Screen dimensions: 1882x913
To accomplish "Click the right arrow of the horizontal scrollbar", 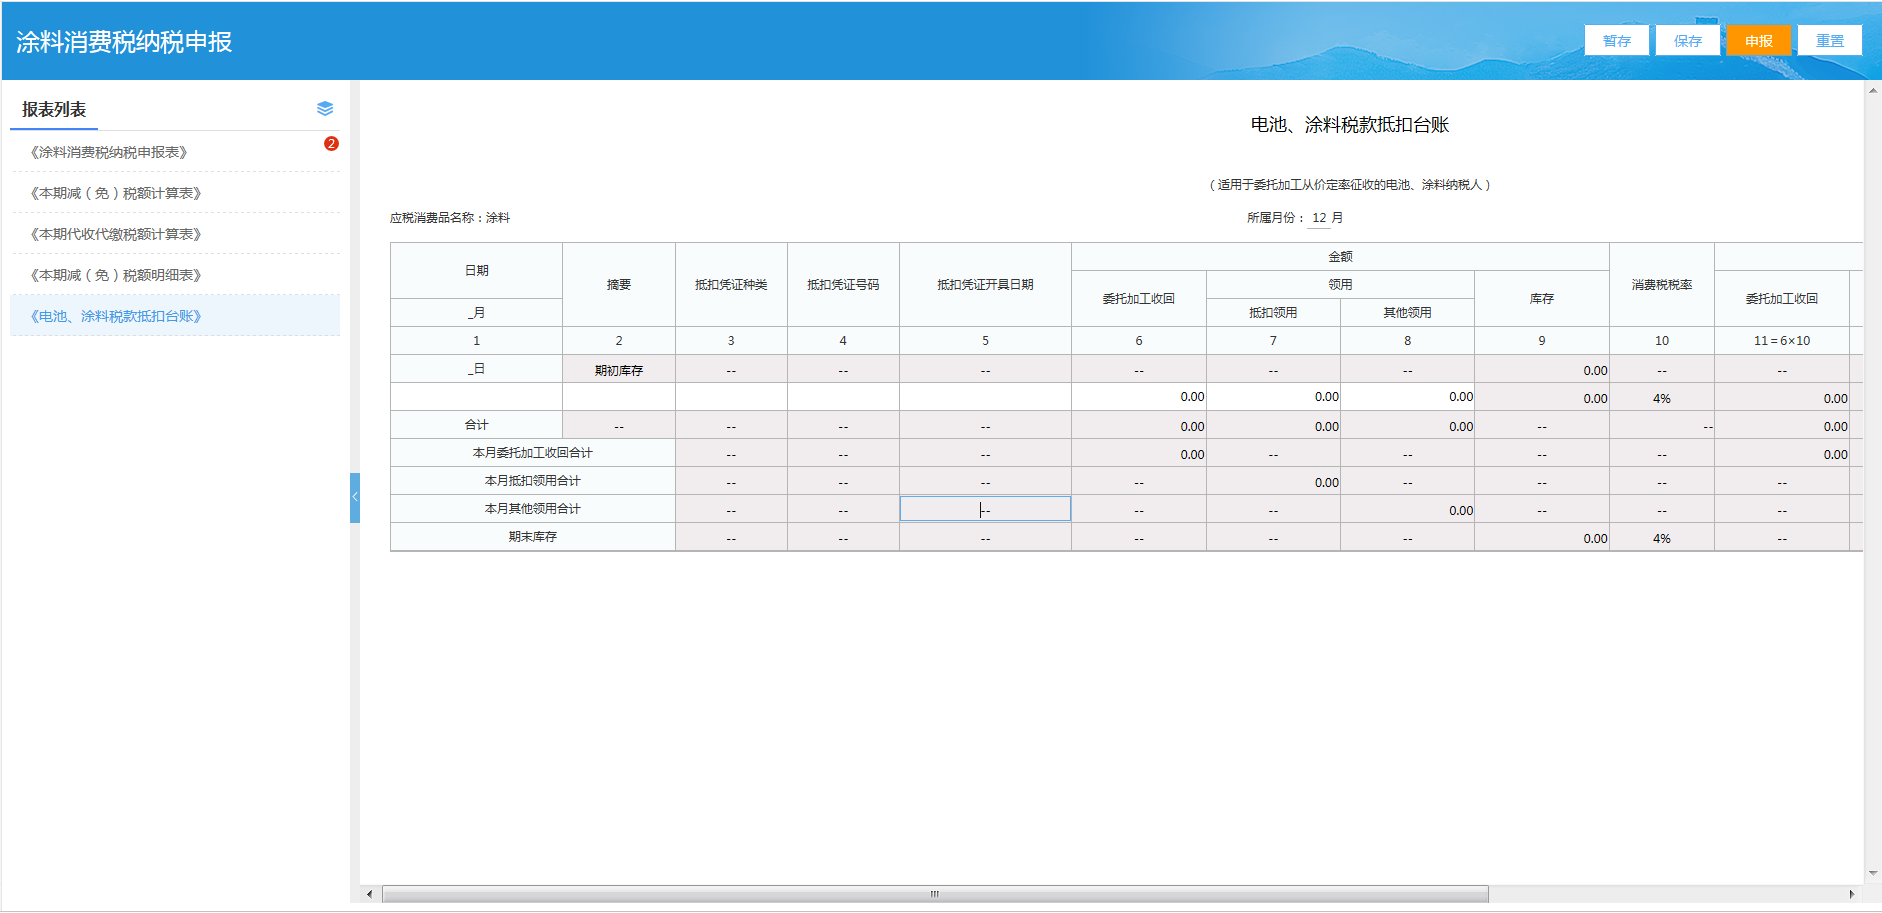I will coord(1851,894).
